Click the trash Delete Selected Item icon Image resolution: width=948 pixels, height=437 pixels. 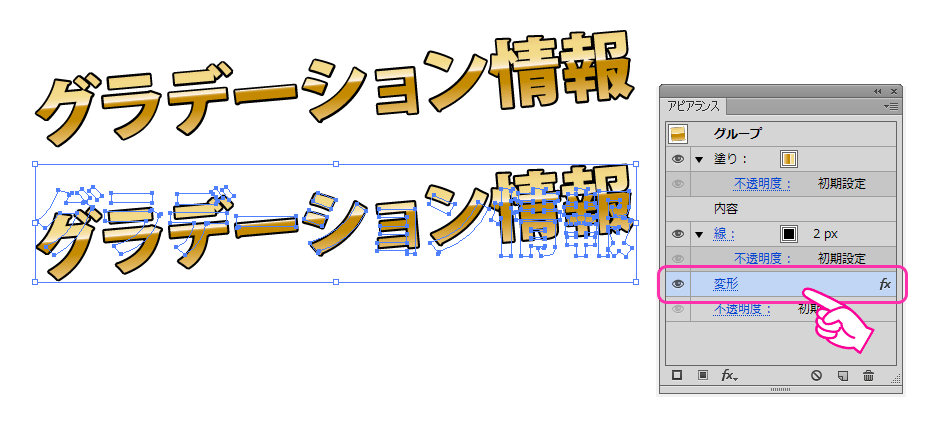coord(868,376)
